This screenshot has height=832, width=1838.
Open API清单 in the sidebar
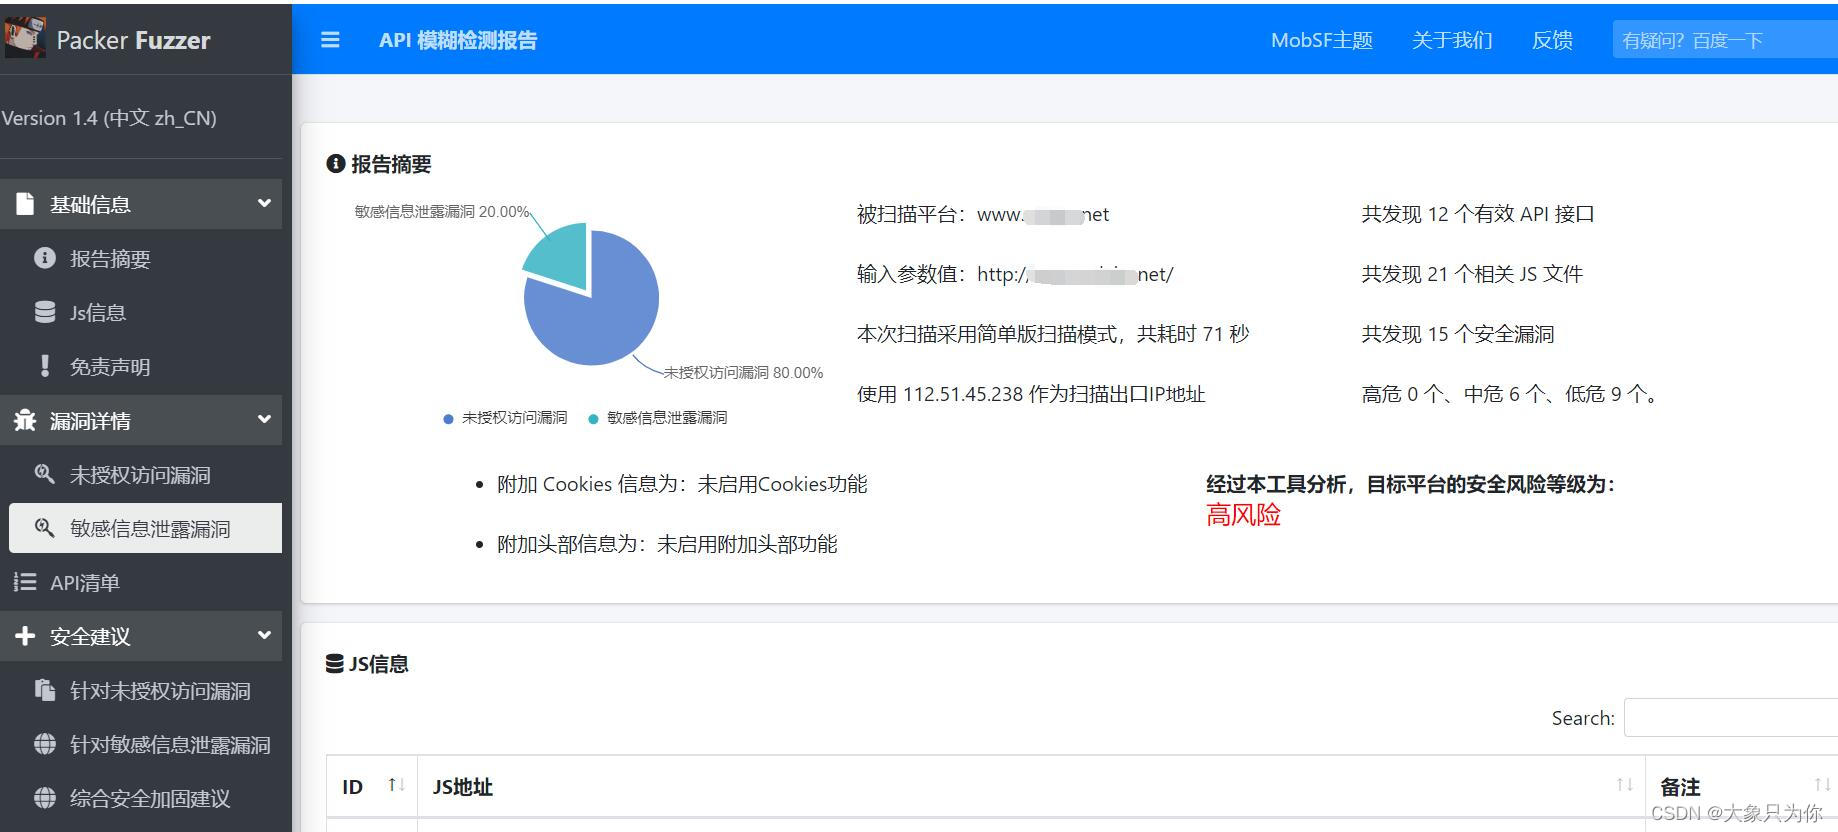coord(141,582)
